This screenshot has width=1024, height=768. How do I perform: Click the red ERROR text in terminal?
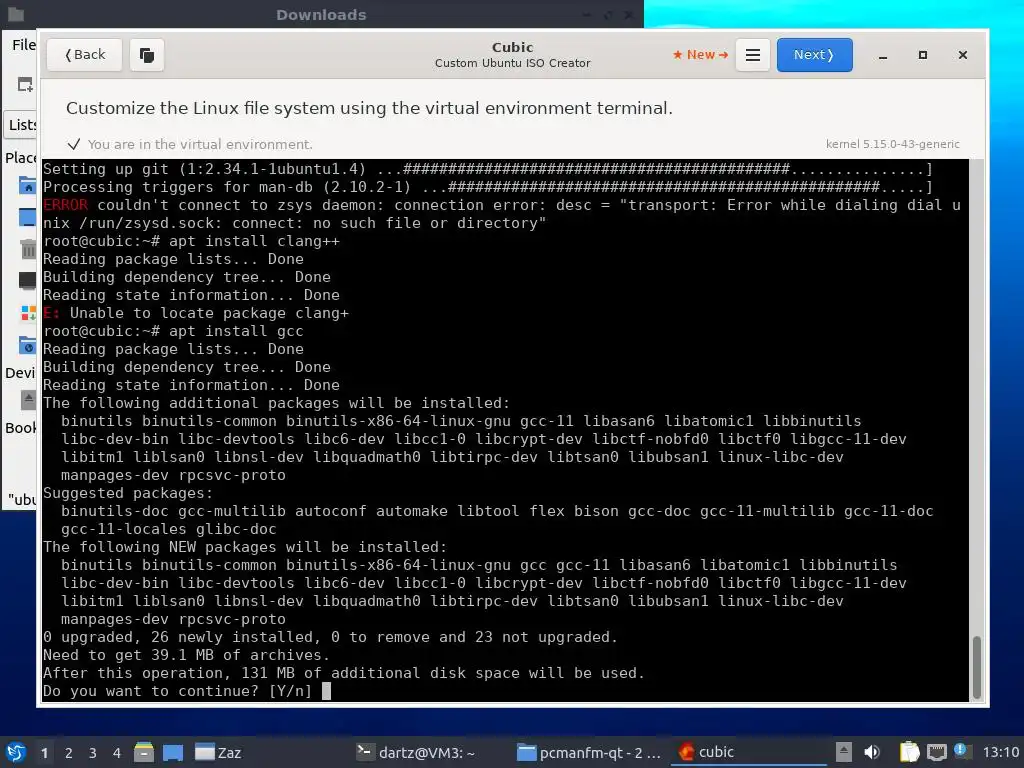tap(65, 205)
